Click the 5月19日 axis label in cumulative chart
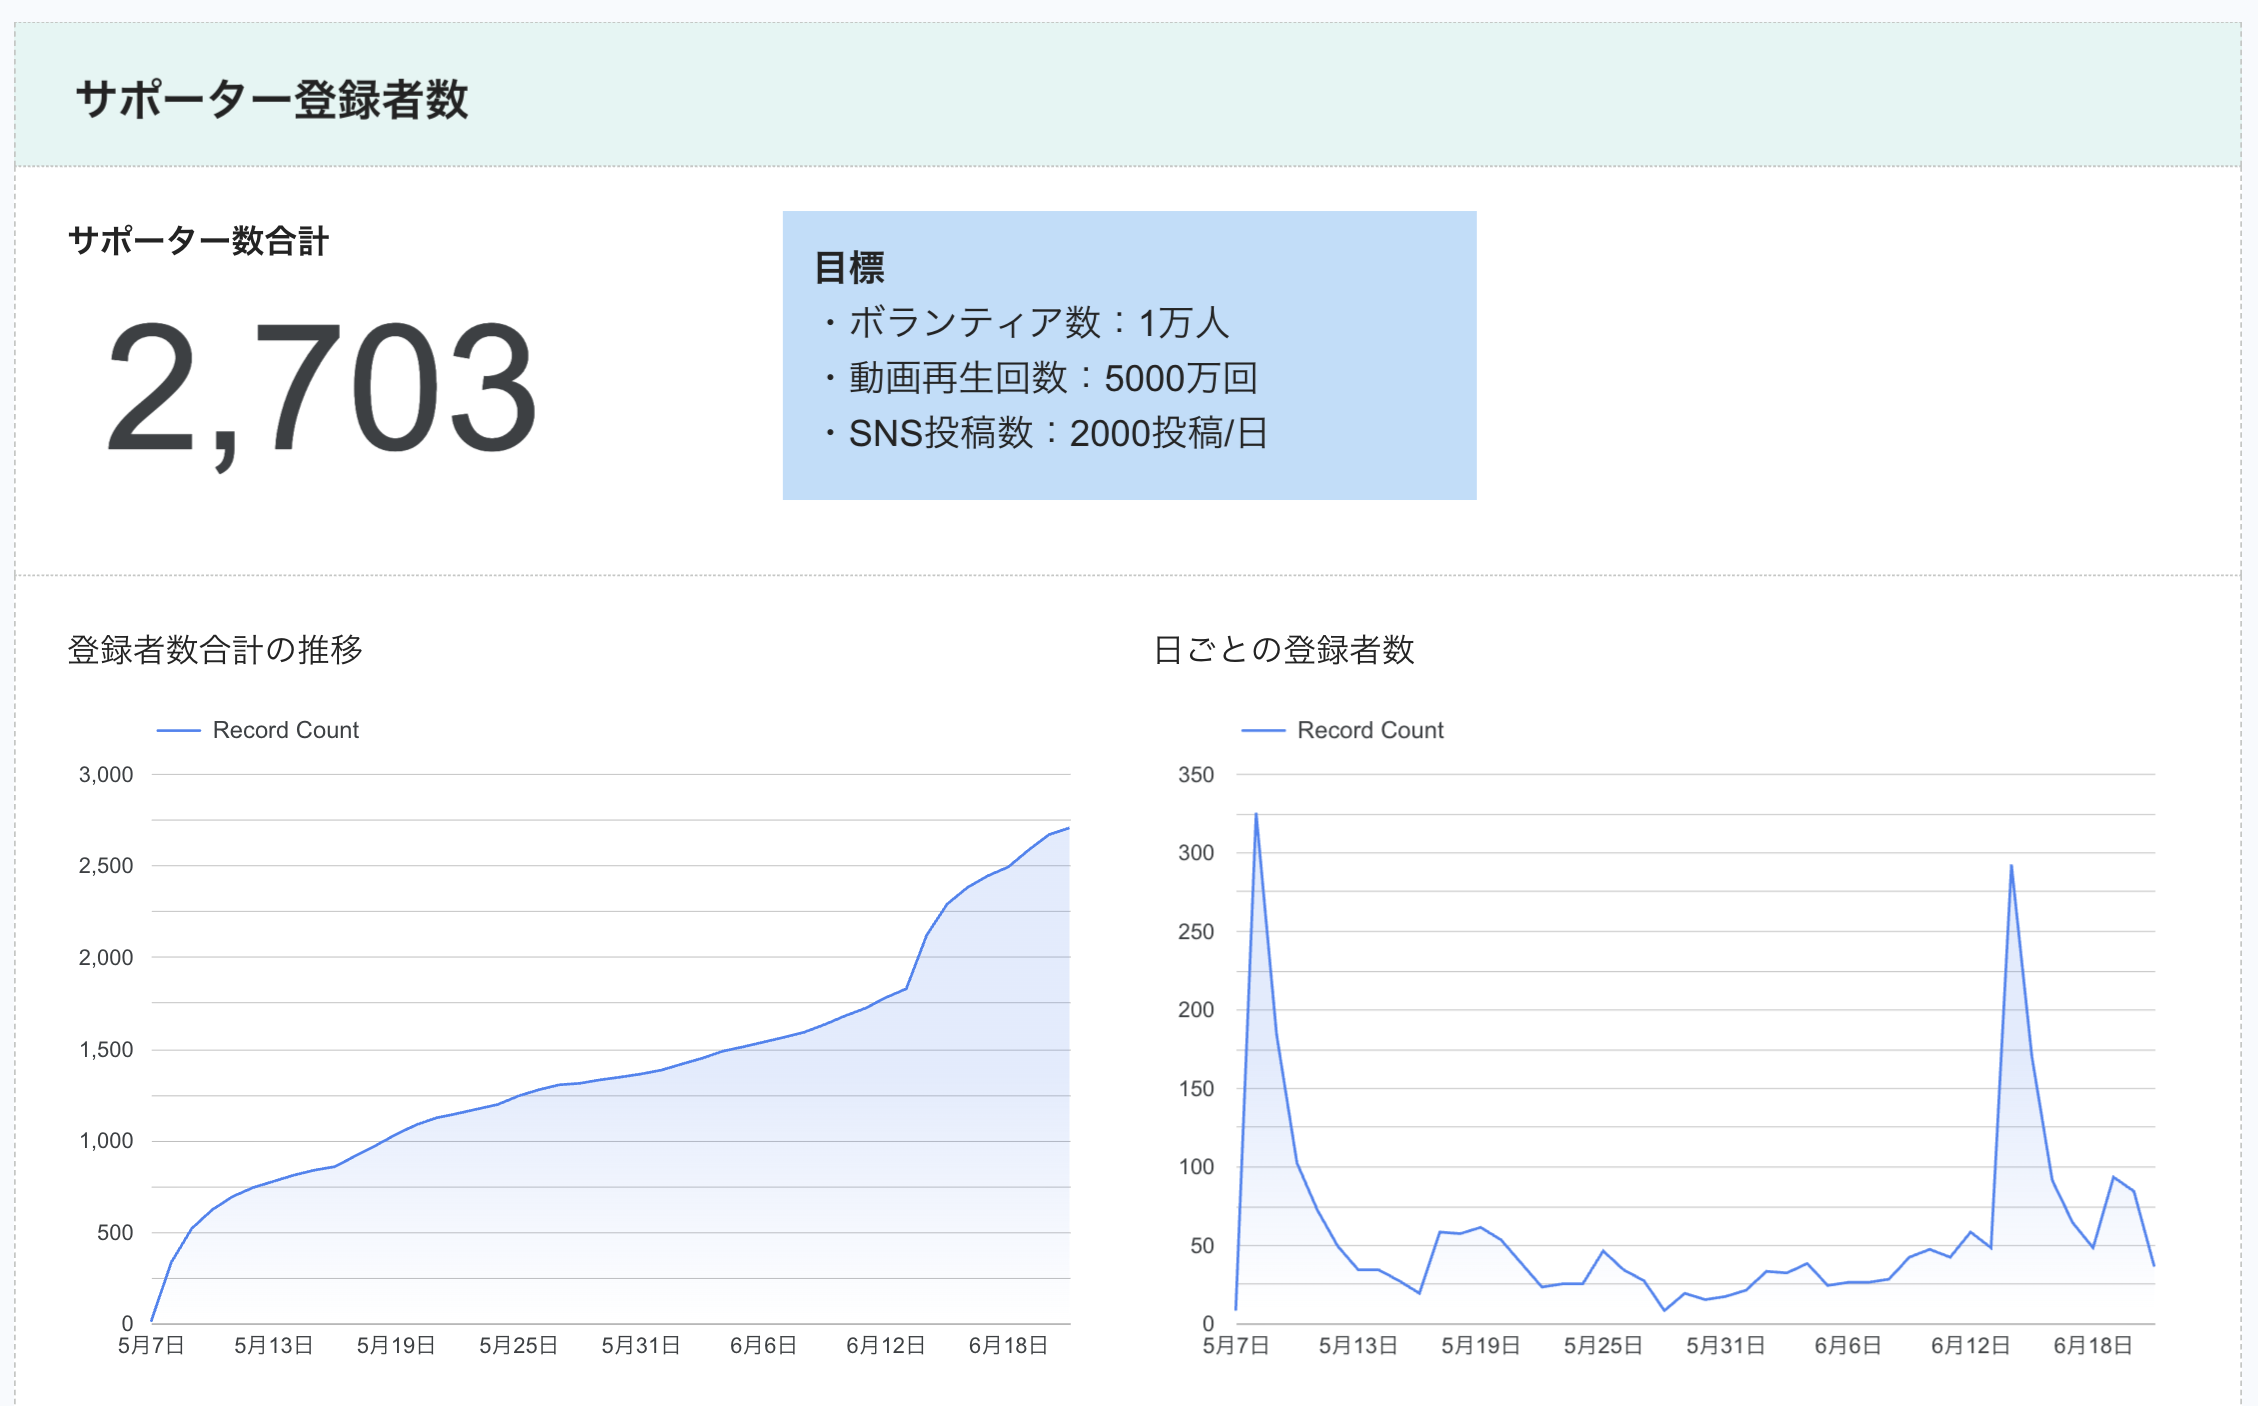2258x1406 pixels. (396, 1346)
